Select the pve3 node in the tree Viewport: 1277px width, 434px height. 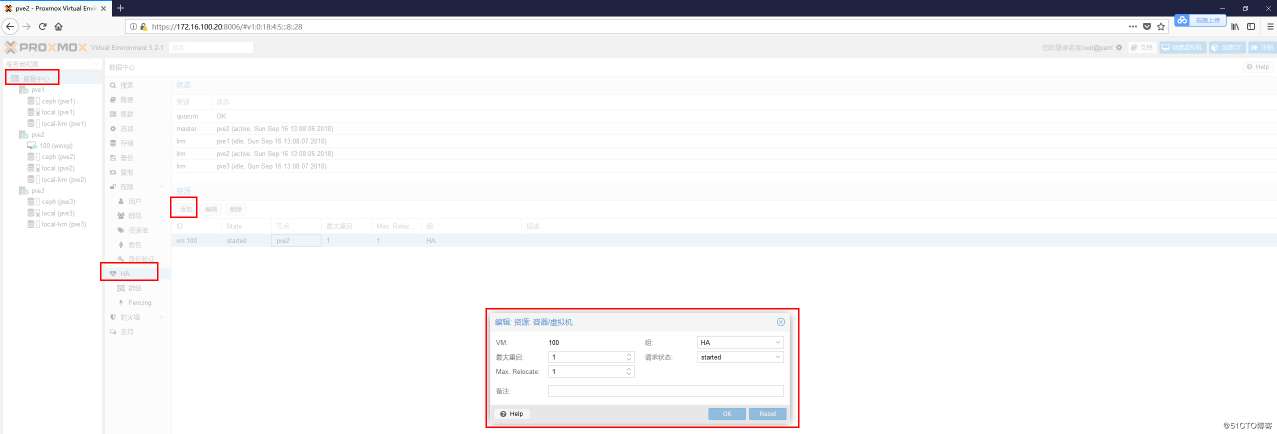point(38,190)
